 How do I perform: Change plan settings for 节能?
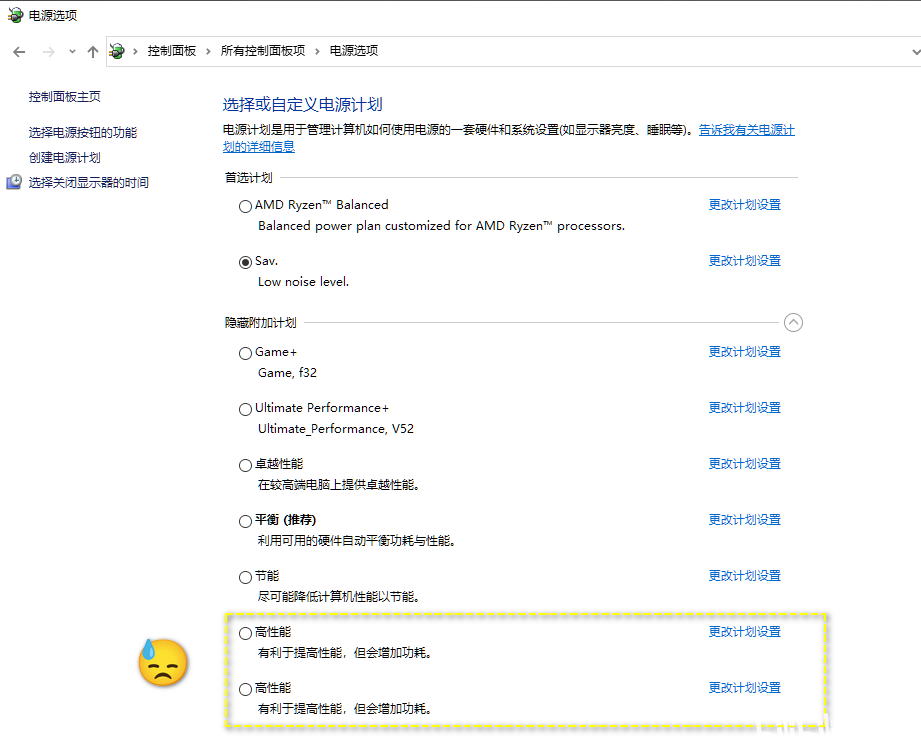[745, 576]
